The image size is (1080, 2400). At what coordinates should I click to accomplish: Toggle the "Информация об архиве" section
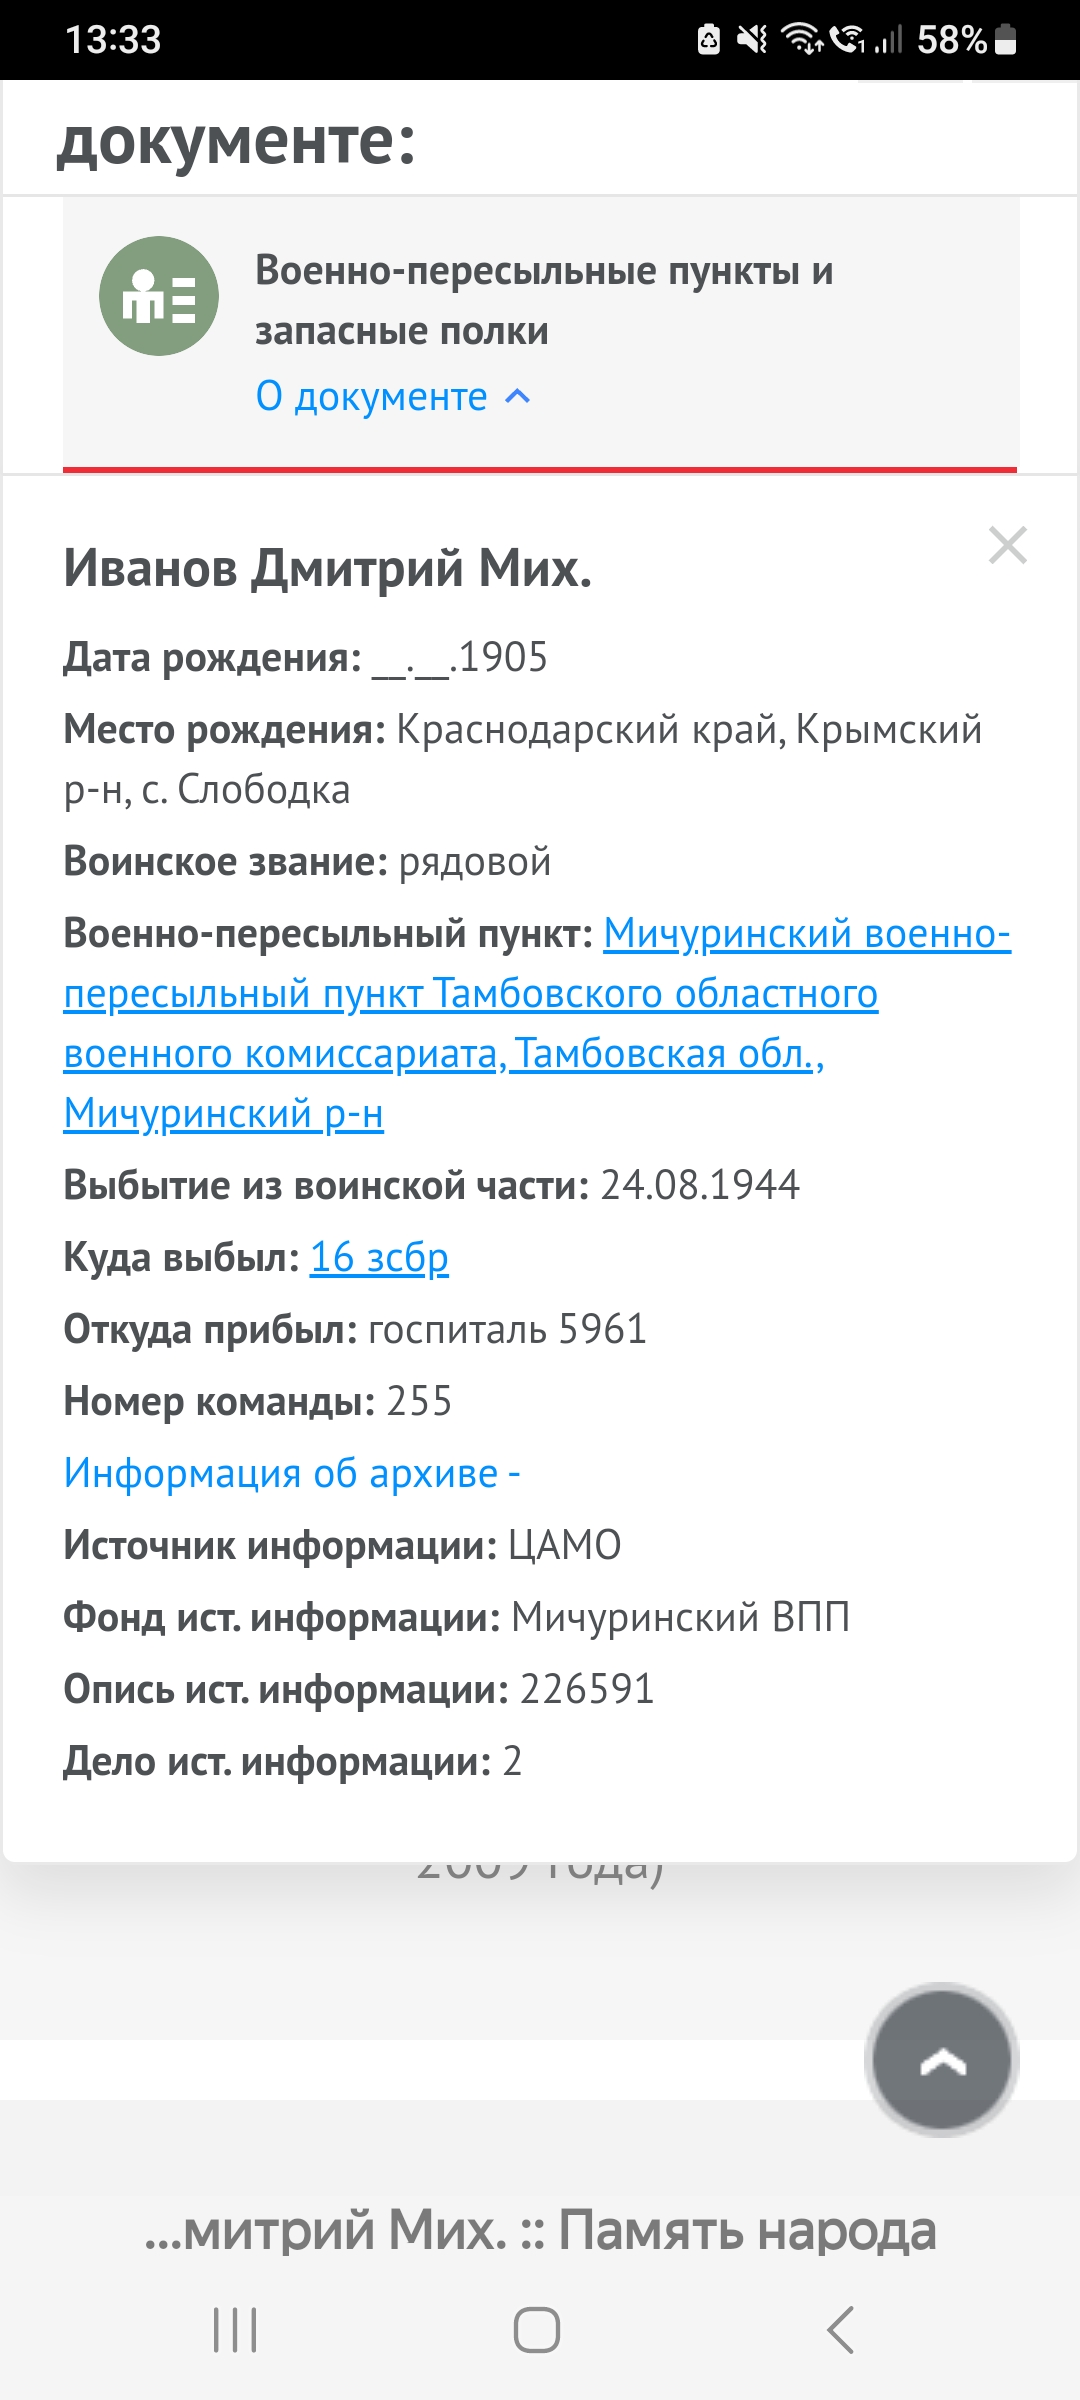click(291, 1473)
